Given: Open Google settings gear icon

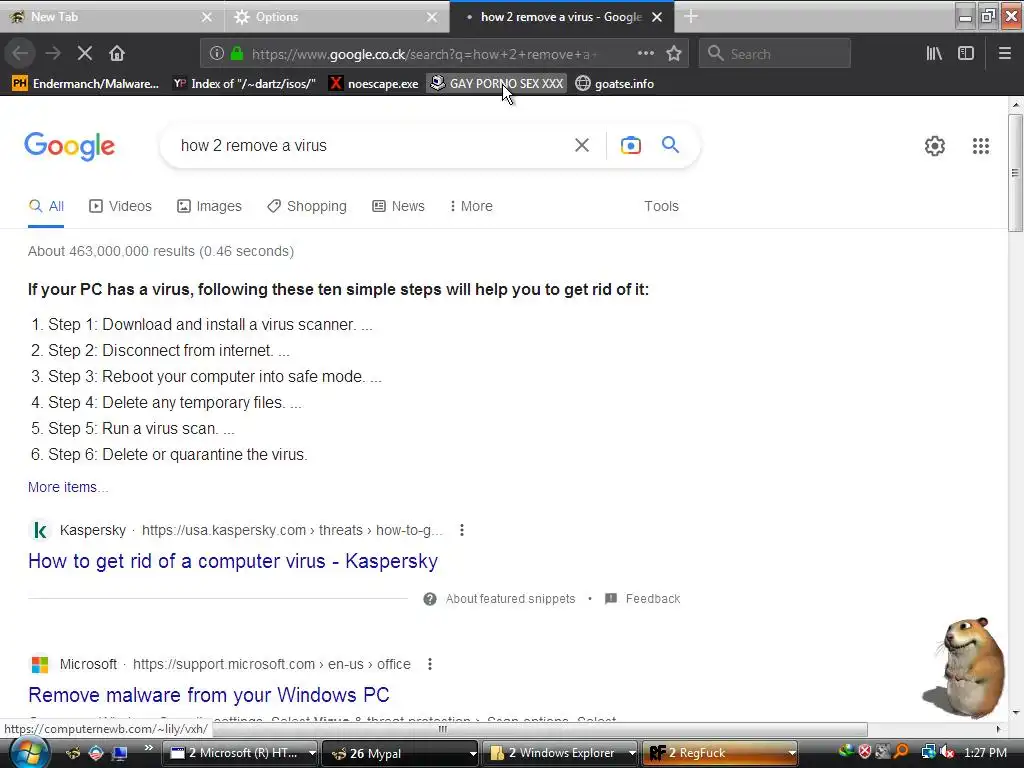Looking at the screenshot, I should coord(935,146).
